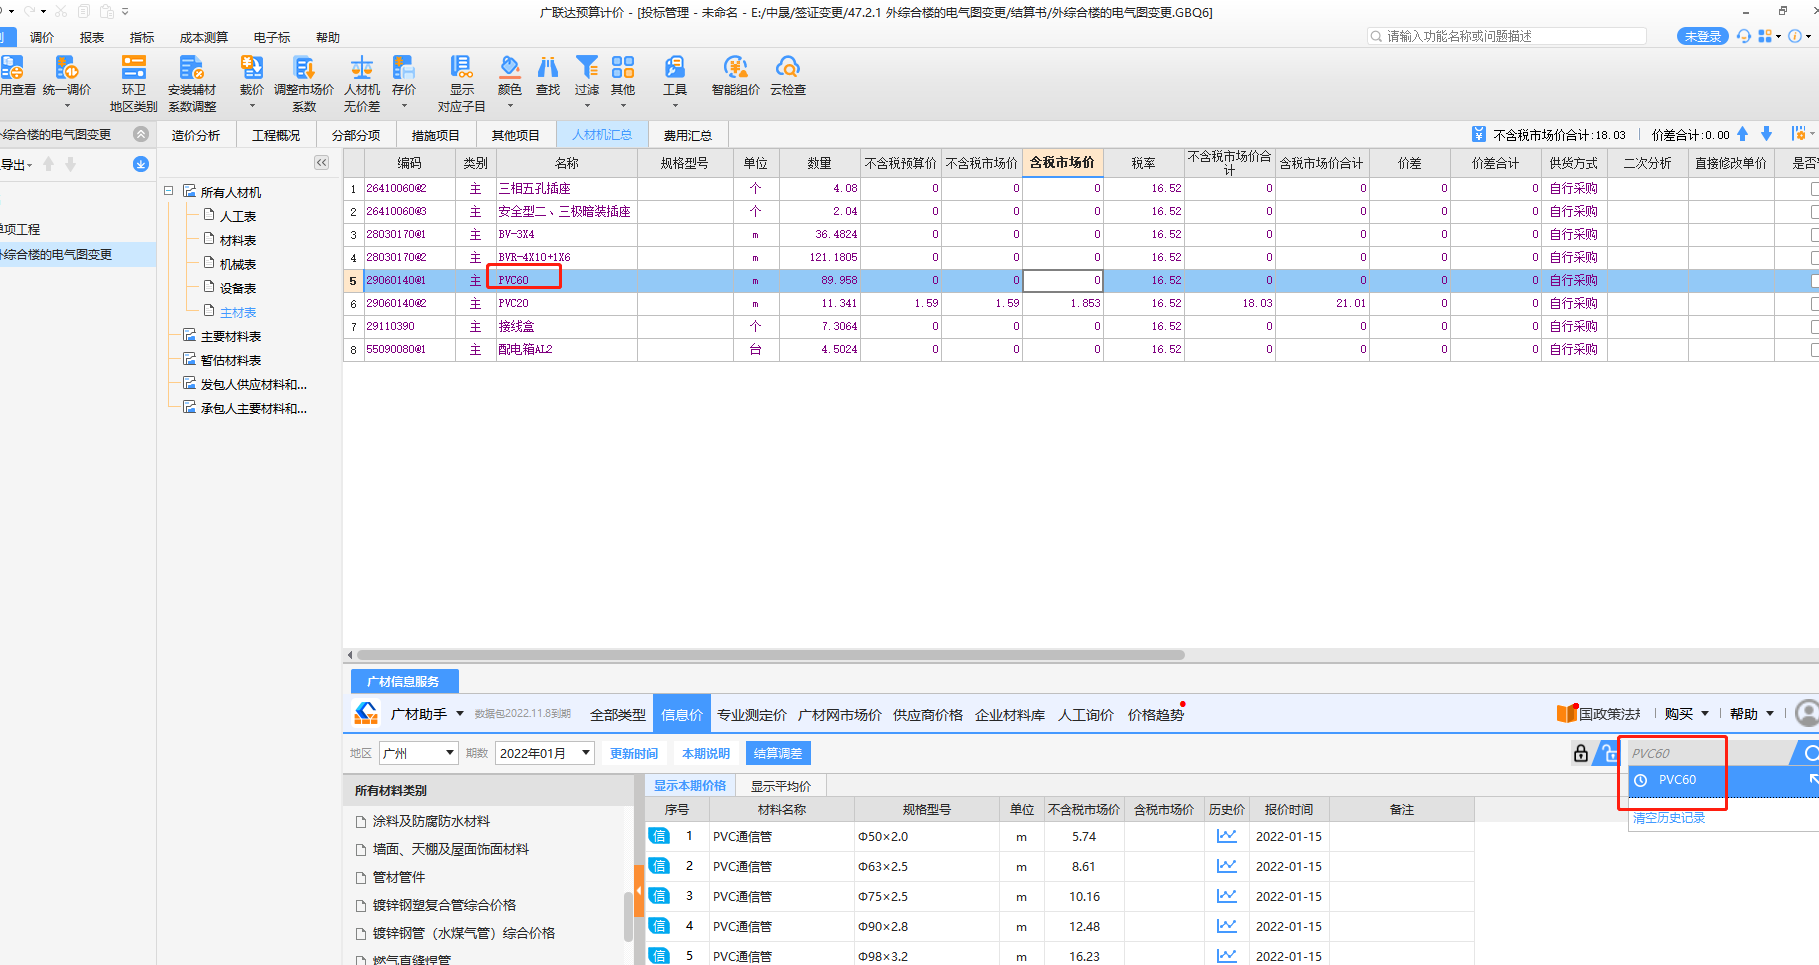Click the function search field at the top

coord(1507,36)
